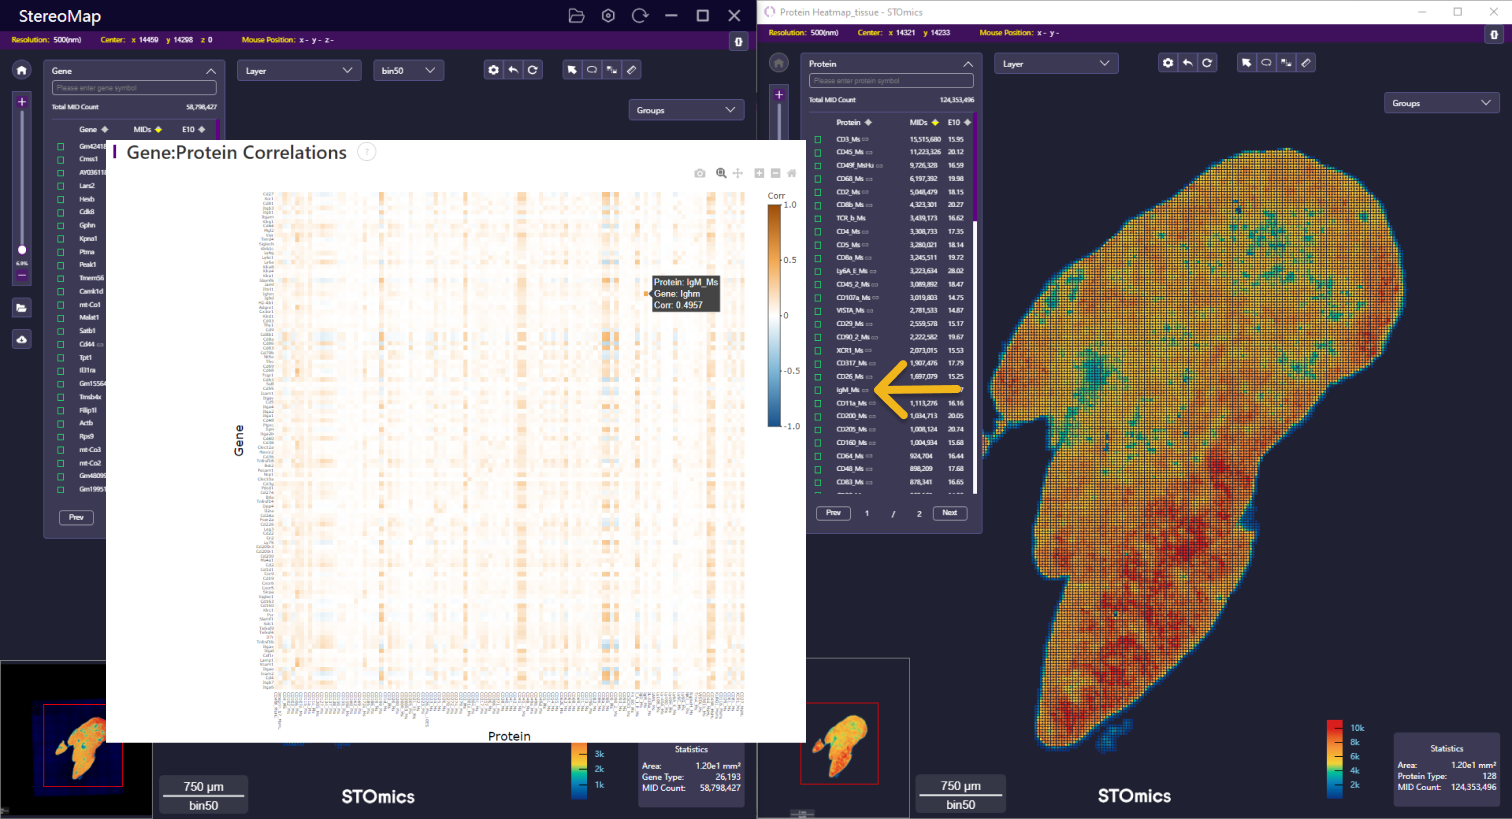The height and width of the screenshot is (819, 1512).
Task: Open settings gear in StereoMap toolbar
Action: click(493, 70)
